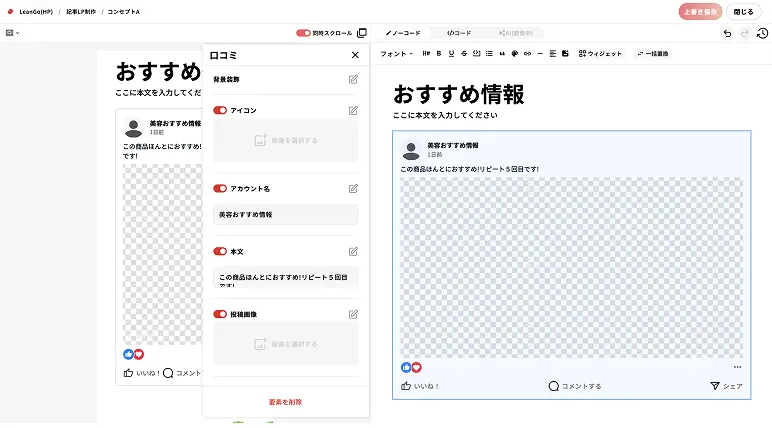Toggle the 同時スクロール switch

click(303, 33)
